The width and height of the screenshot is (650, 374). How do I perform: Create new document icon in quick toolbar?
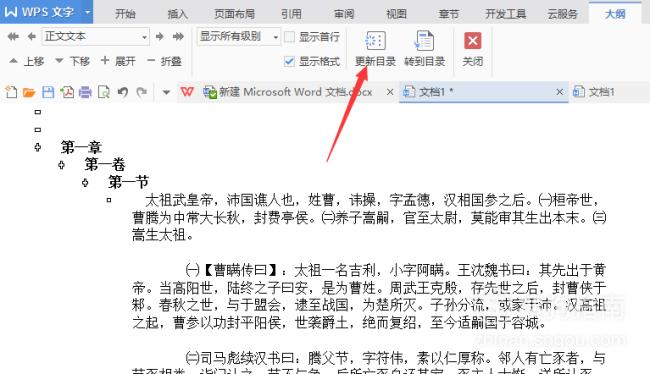[x=11, y=92]
